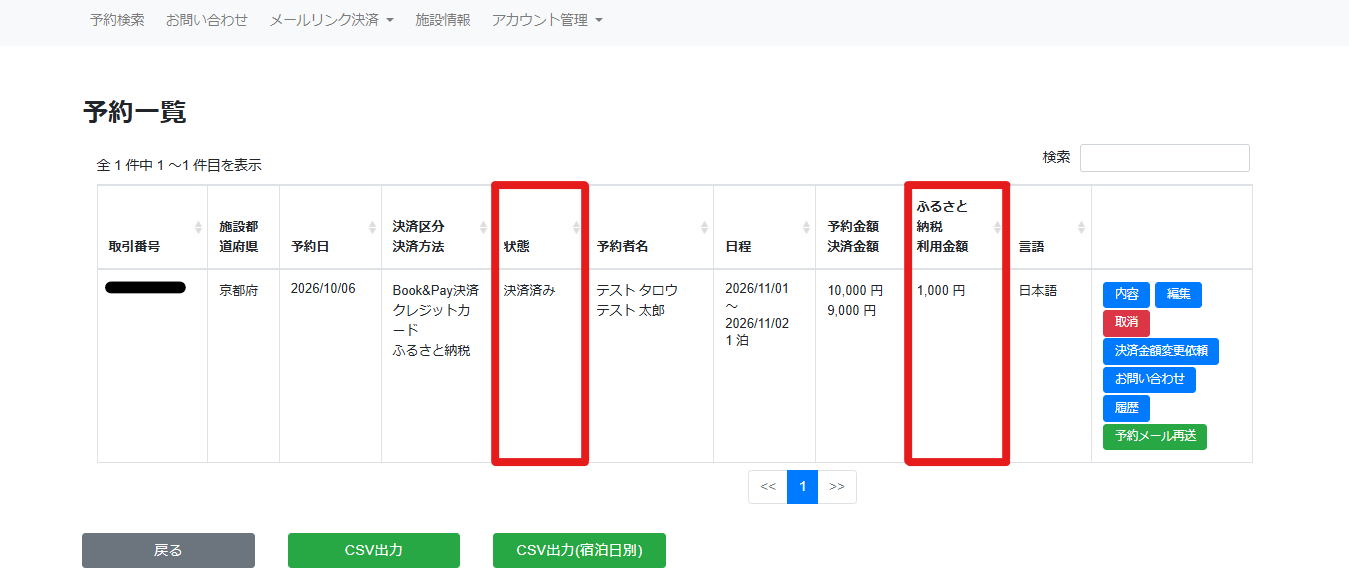Click the 編集 edit button
Screen dimensions: 1349x584
pos(1178,295)
